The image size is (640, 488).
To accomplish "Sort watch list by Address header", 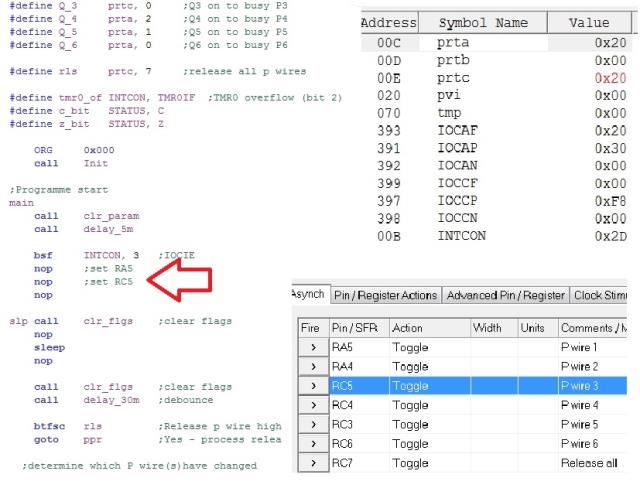I will (388, 23).
